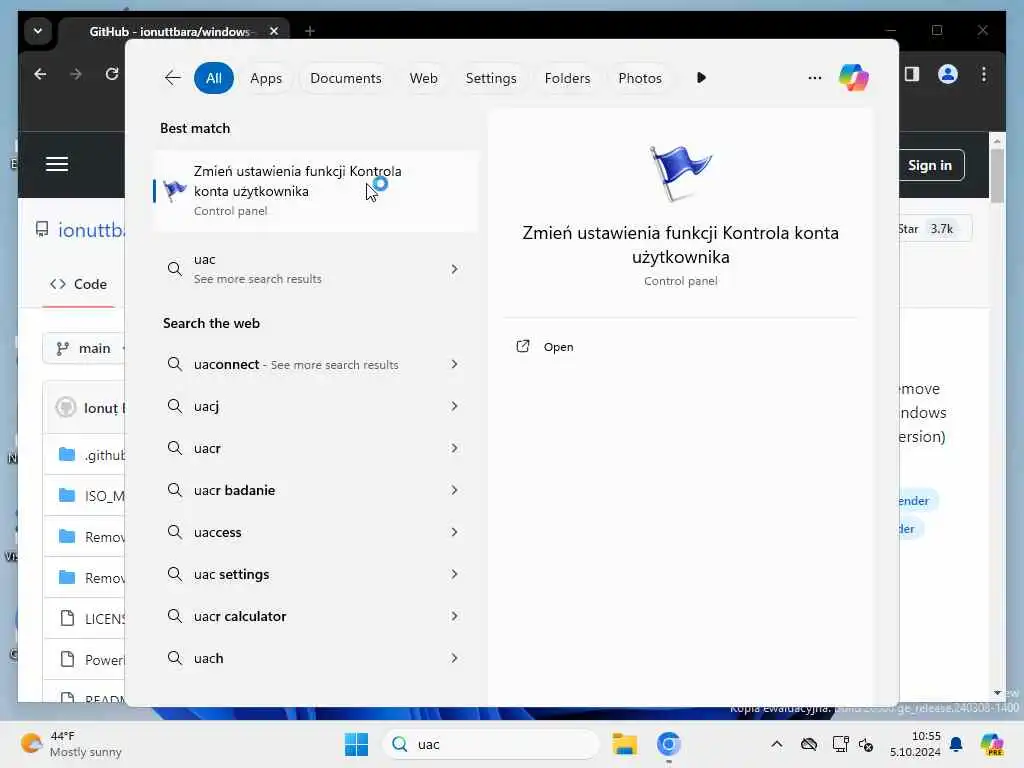
Task: Click Open in the preview pane
Action: coord(558,347)
